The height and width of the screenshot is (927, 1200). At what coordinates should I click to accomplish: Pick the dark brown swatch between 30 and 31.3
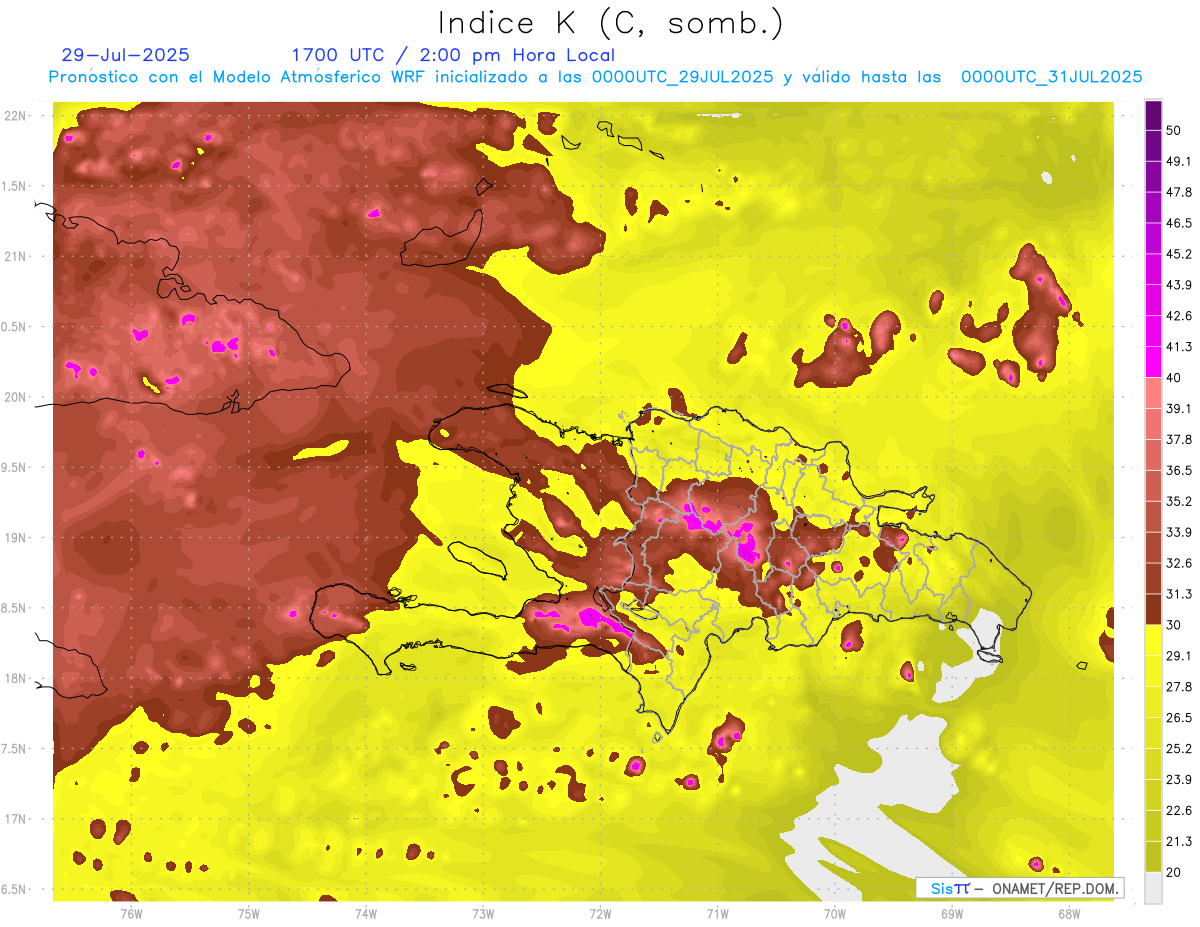pos(1153,609)
